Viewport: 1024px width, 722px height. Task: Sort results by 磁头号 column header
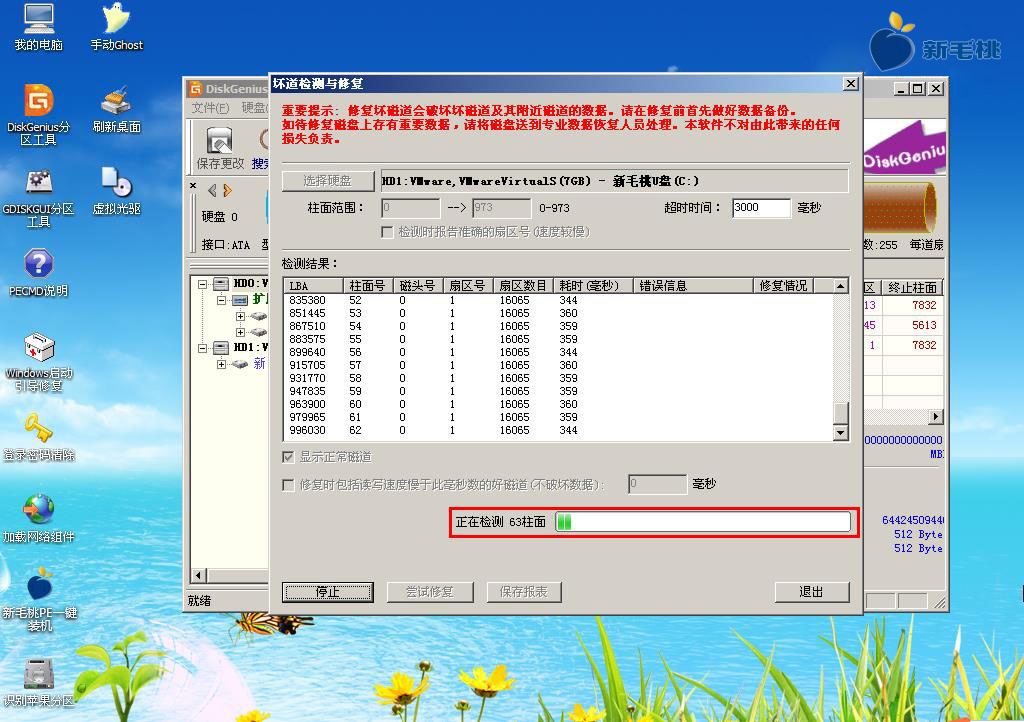pos(418,286)
